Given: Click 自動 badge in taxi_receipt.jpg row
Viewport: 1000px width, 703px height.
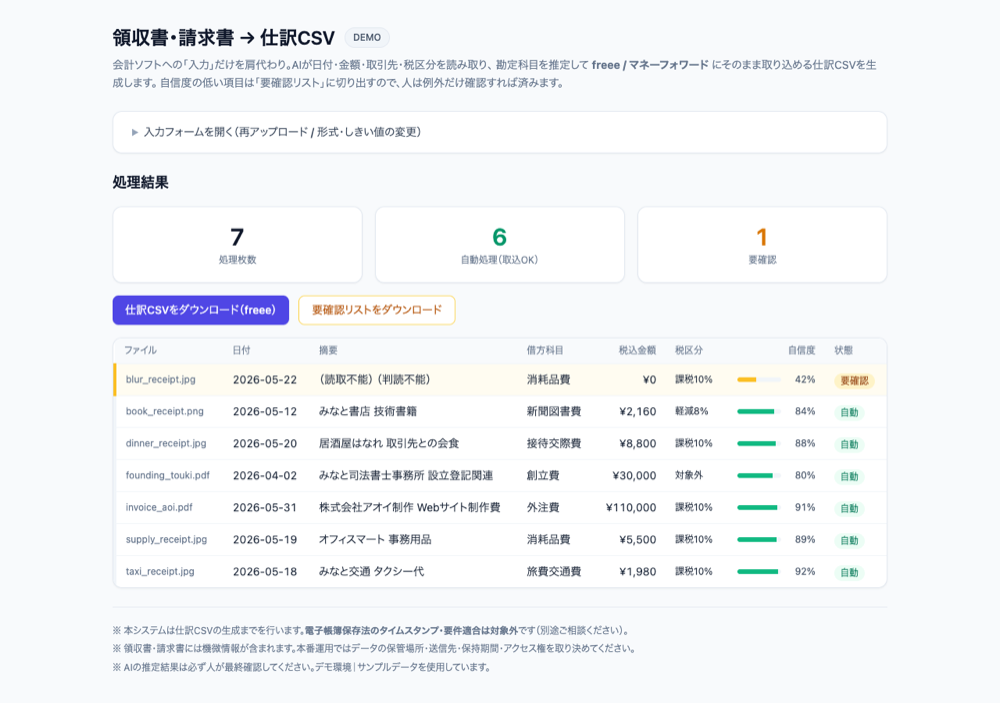Looking at the screenshot, I should 849,572.
